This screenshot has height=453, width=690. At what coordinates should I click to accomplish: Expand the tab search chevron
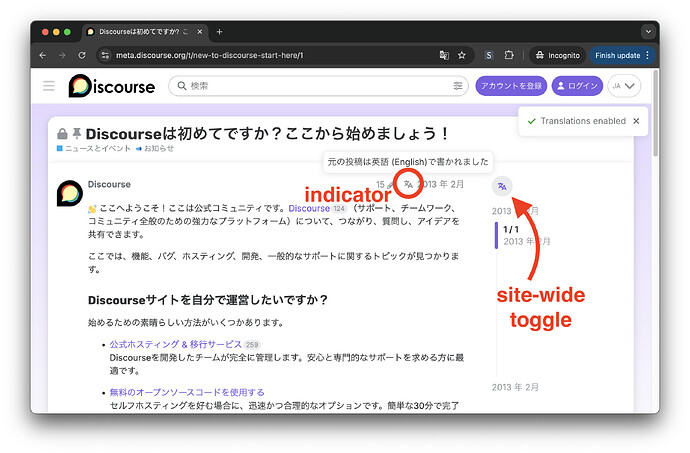648,32
